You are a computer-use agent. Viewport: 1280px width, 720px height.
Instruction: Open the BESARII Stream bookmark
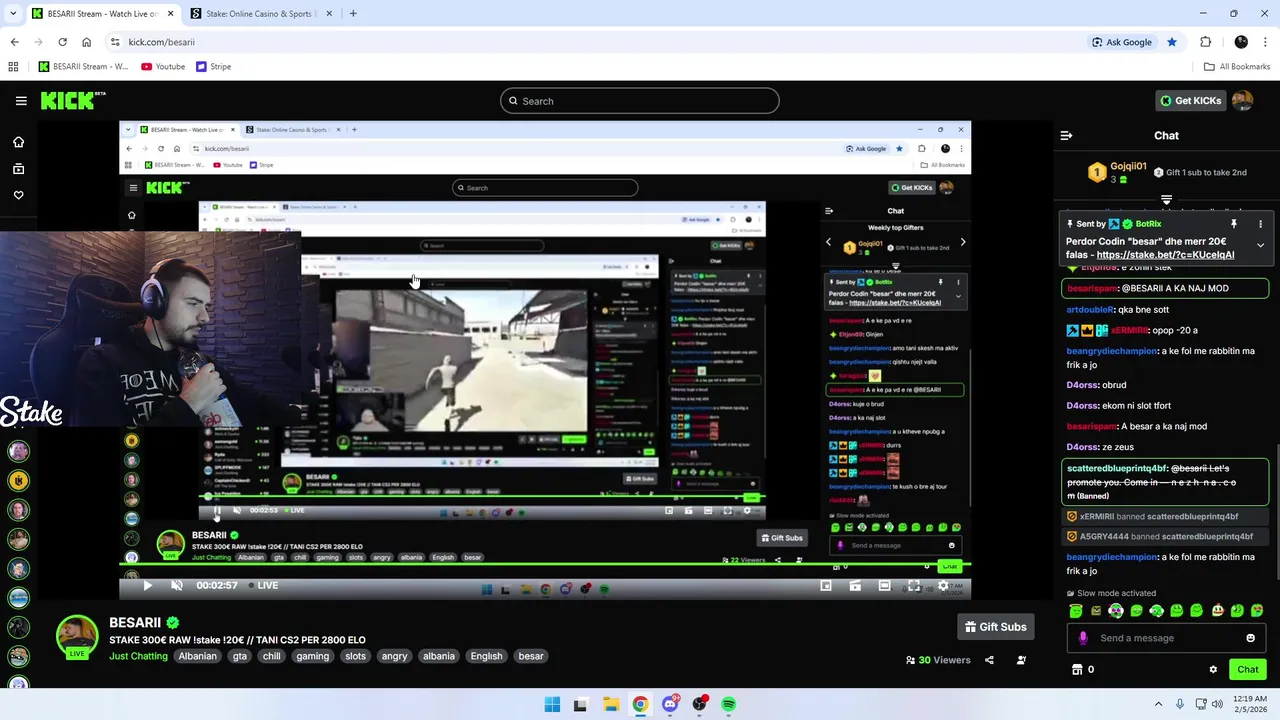pos(83,67)
